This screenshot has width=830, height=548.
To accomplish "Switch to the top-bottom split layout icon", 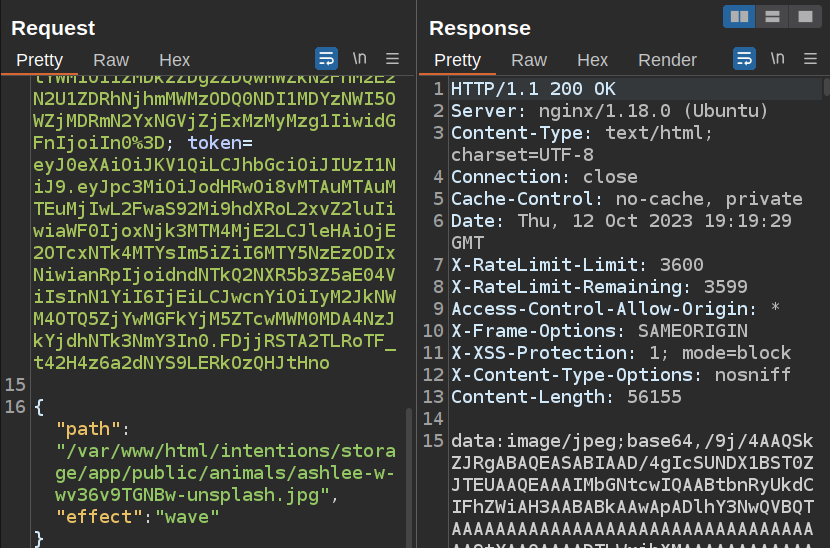I will point(772,16).
